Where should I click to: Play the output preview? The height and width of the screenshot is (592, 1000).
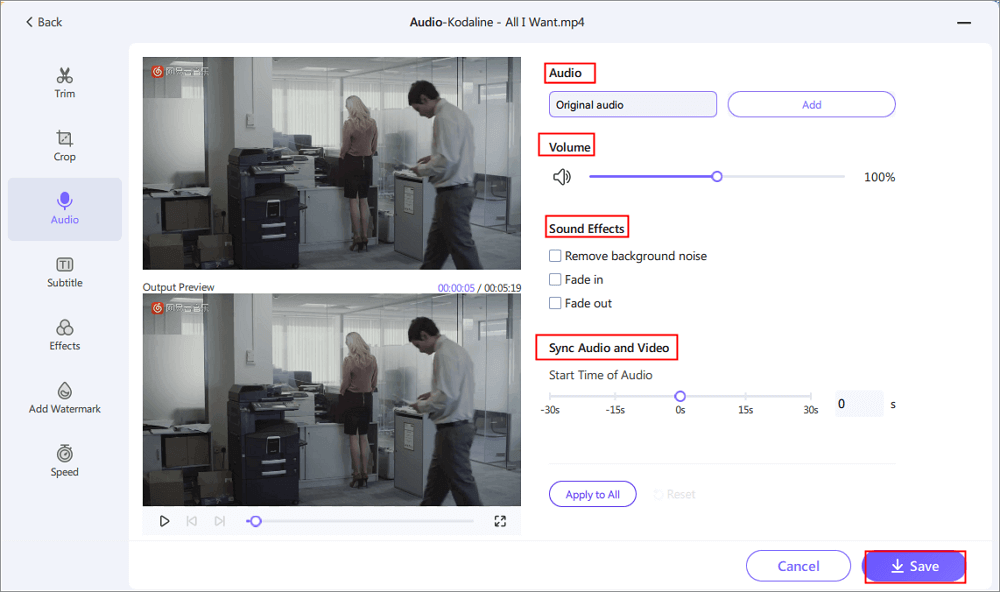pyautogui.click(x=164, y=521)
